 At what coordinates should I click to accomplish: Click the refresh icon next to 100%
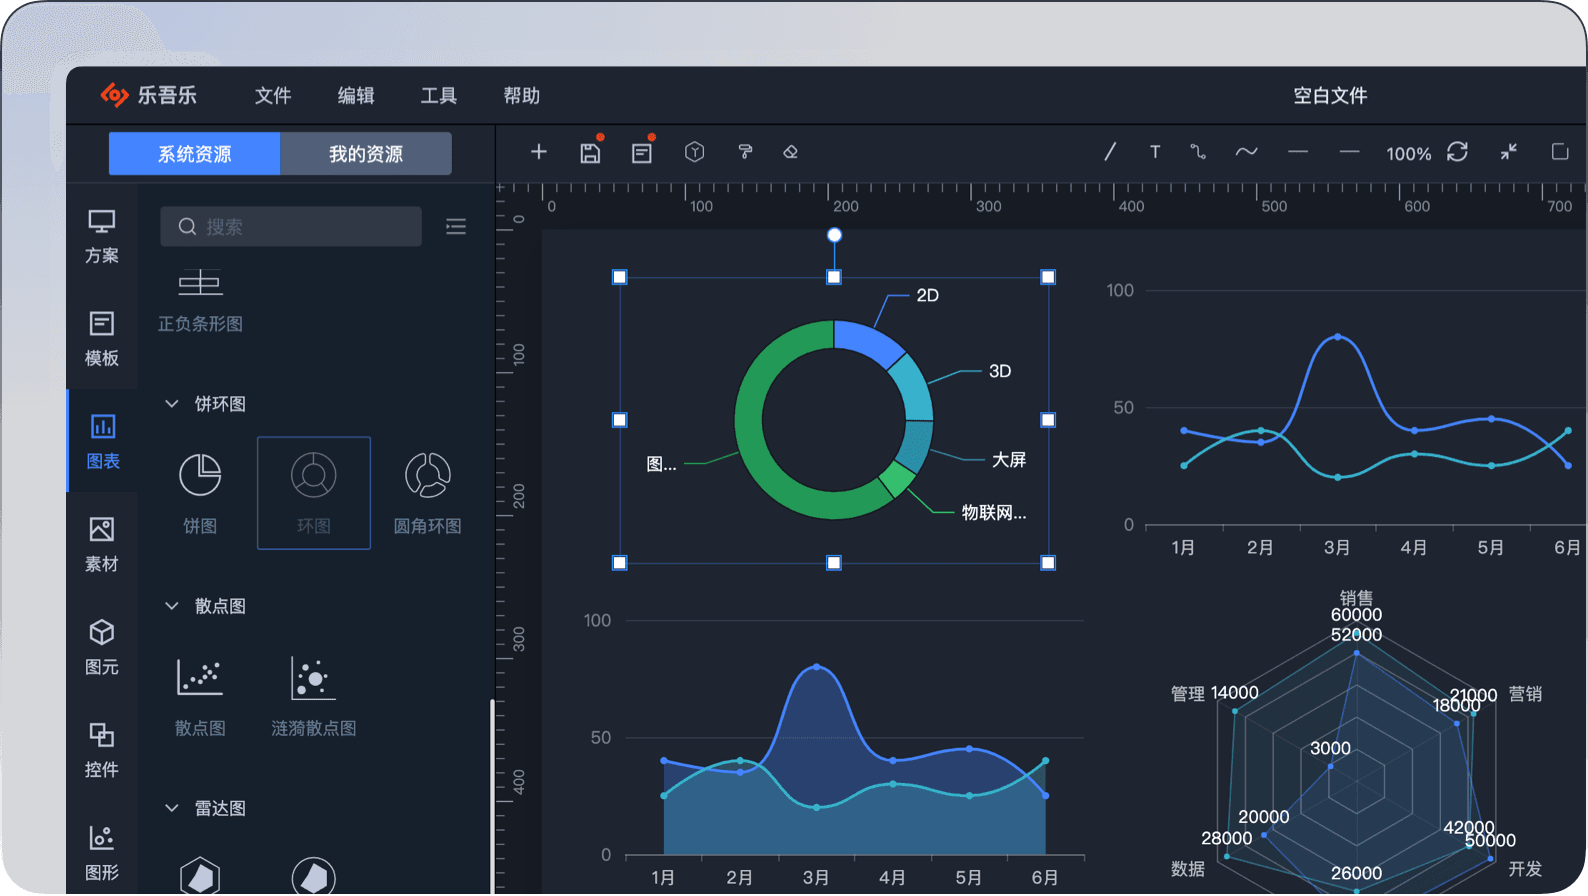[x=1457, y=152]
